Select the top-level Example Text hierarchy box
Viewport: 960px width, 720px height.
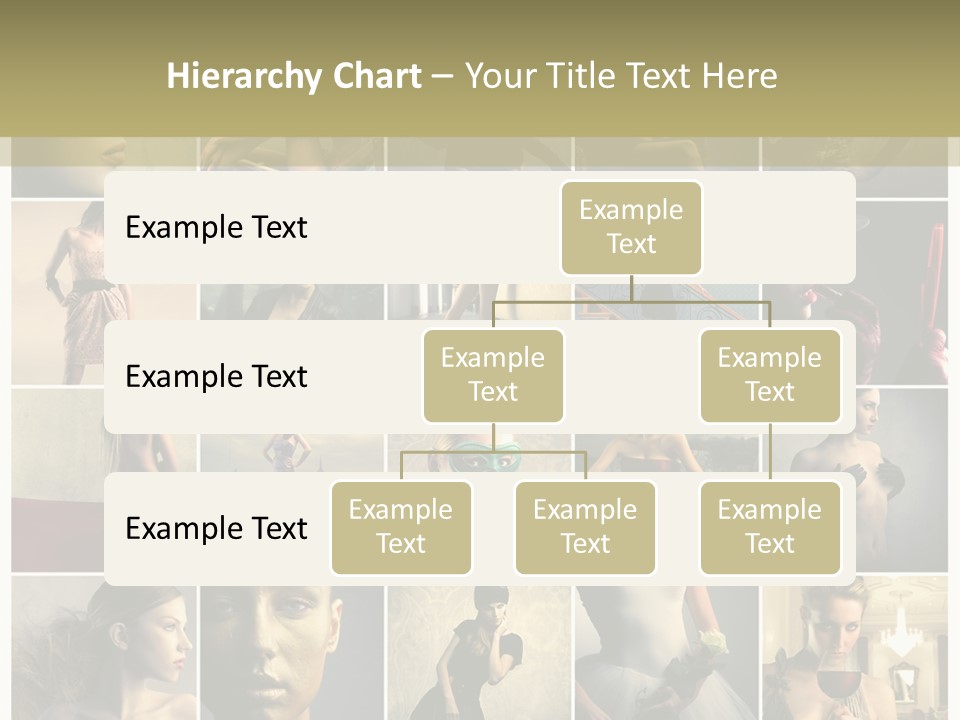631,227
